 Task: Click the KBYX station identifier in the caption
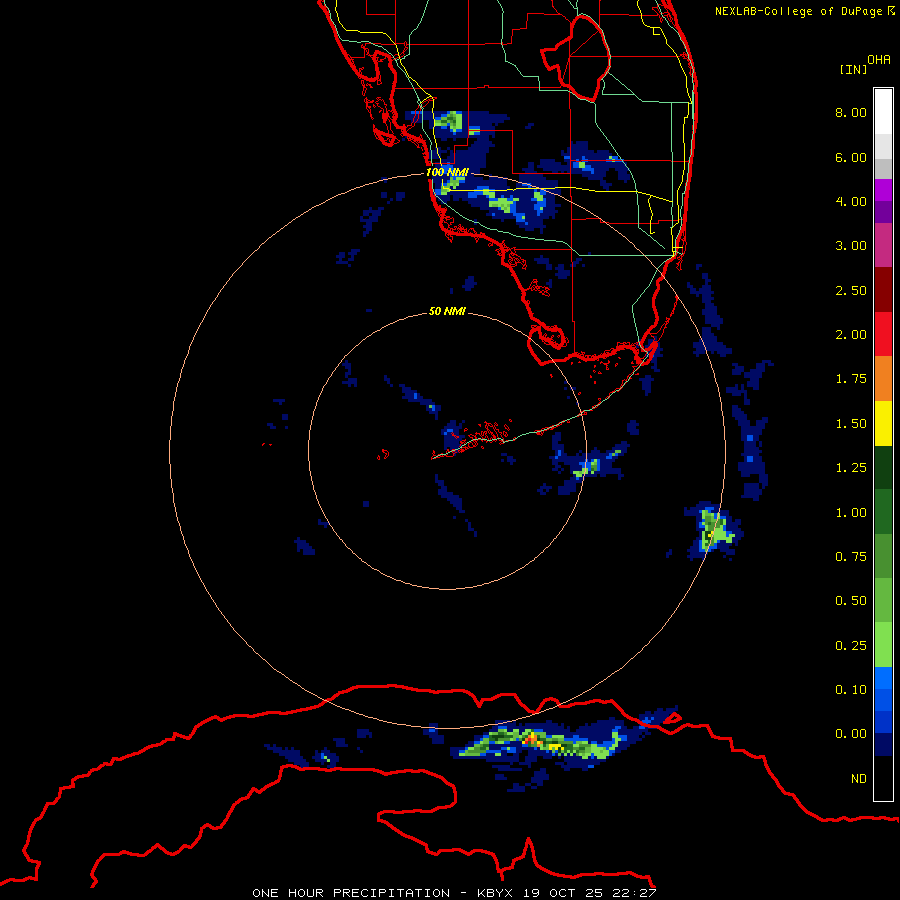click(497, 893)
